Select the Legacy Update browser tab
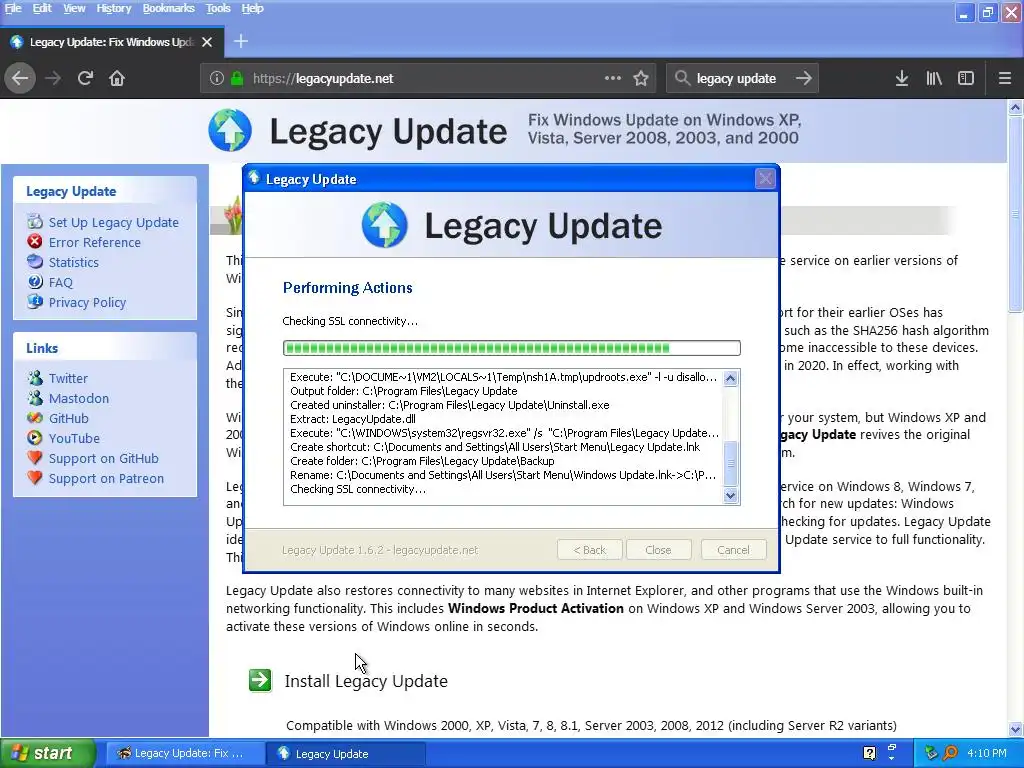This screenshot has width=1024, height=768. pos(112,42)
